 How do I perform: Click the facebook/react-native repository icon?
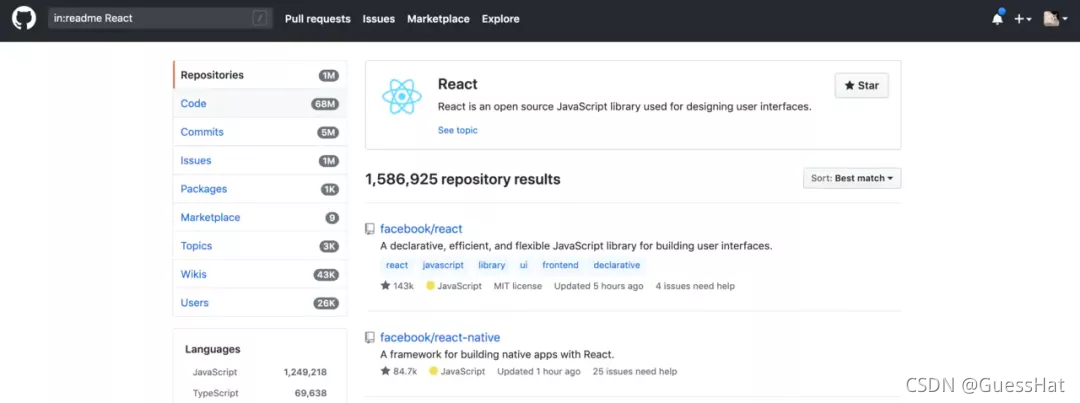tap(370, 338)
